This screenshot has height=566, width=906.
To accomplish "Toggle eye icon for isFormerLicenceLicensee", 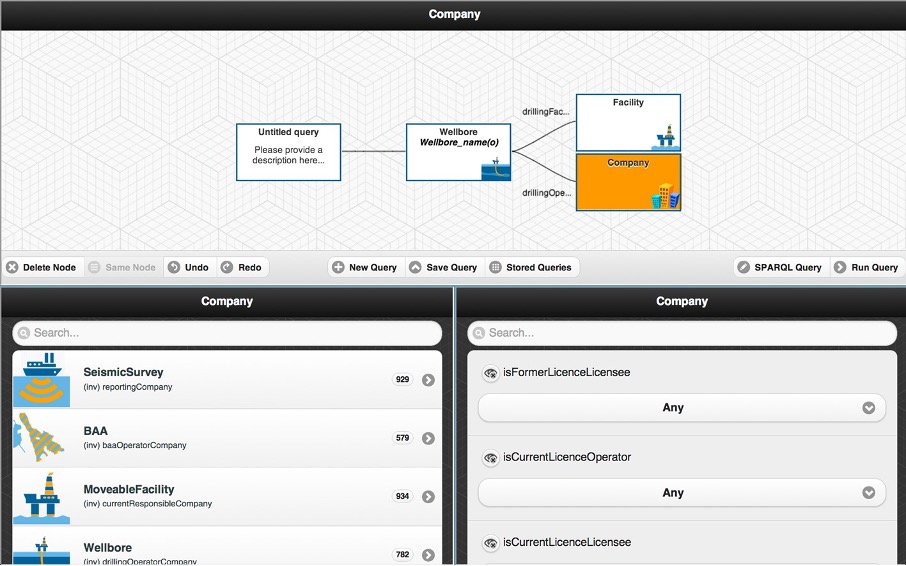I will (x=490, y=373).
